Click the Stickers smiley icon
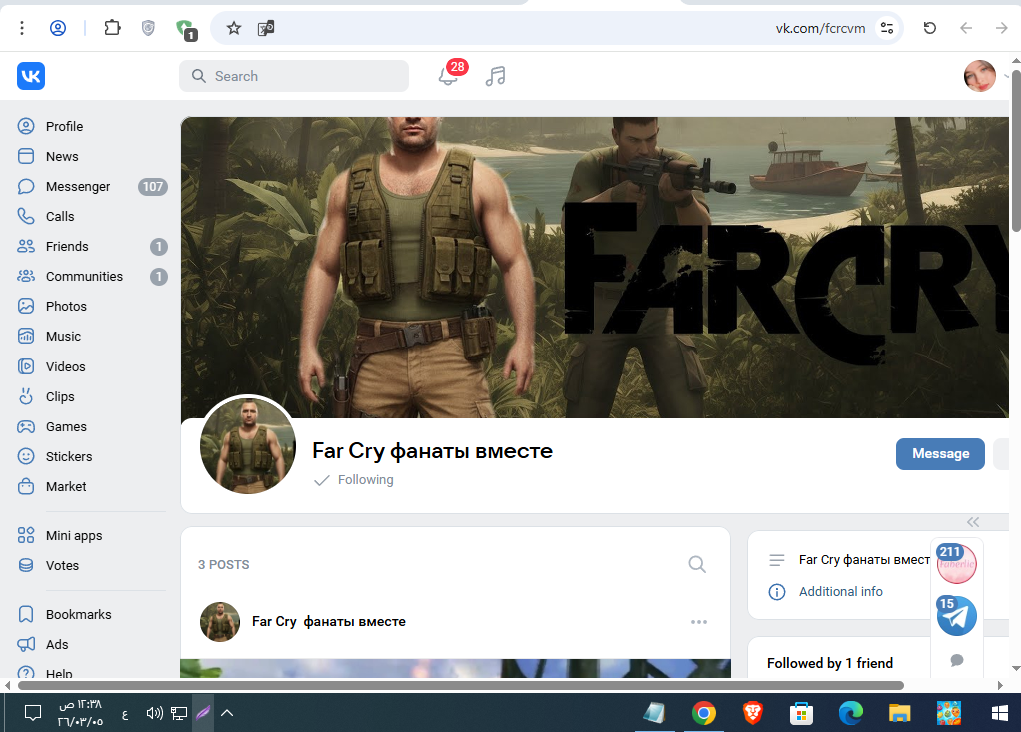This screenshot has height=732, width=1021. [26, 456]
